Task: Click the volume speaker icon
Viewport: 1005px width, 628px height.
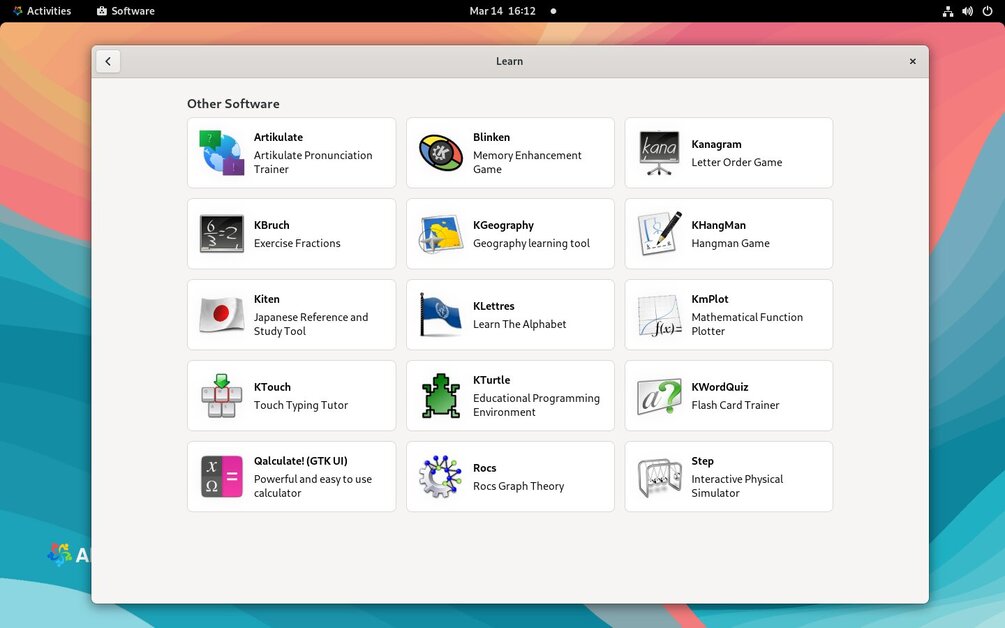Action: coord(967,11)
